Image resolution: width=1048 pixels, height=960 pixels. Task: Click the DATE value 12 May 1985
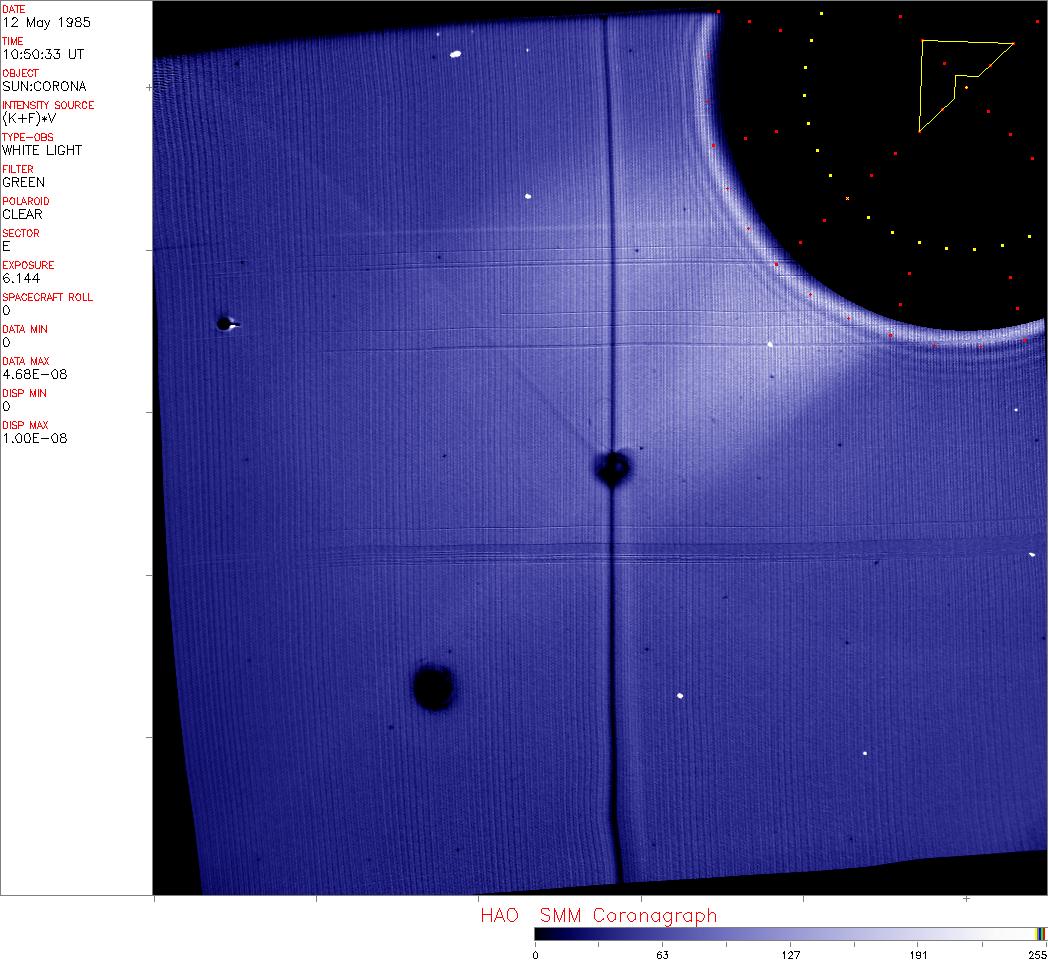coord(38,22)
